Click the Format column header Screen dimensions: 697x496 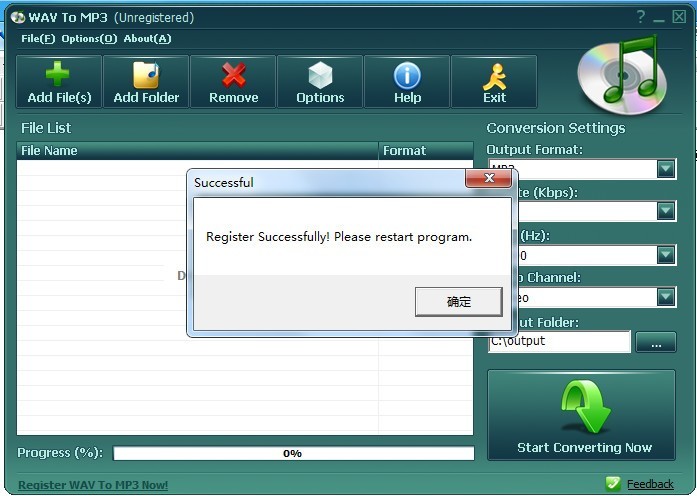pyautogui.click(x=426, y=151)
